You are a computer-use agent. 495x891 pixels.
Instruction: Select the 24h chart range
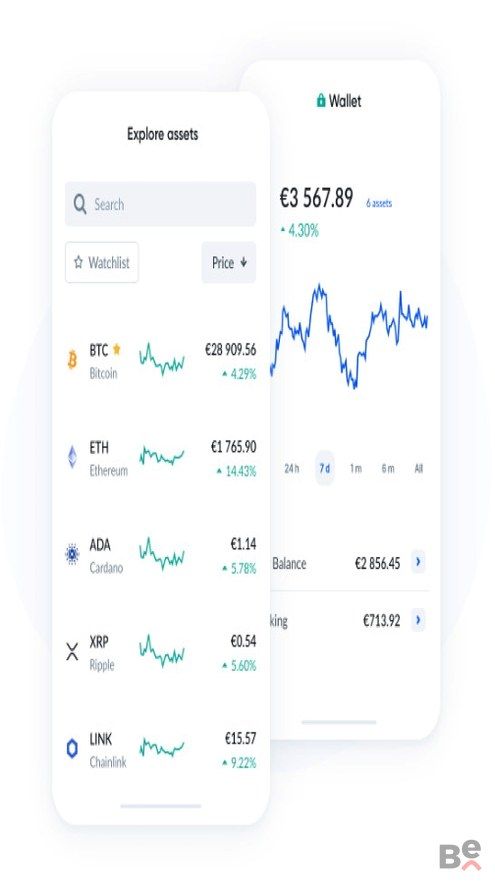point(292,468)
